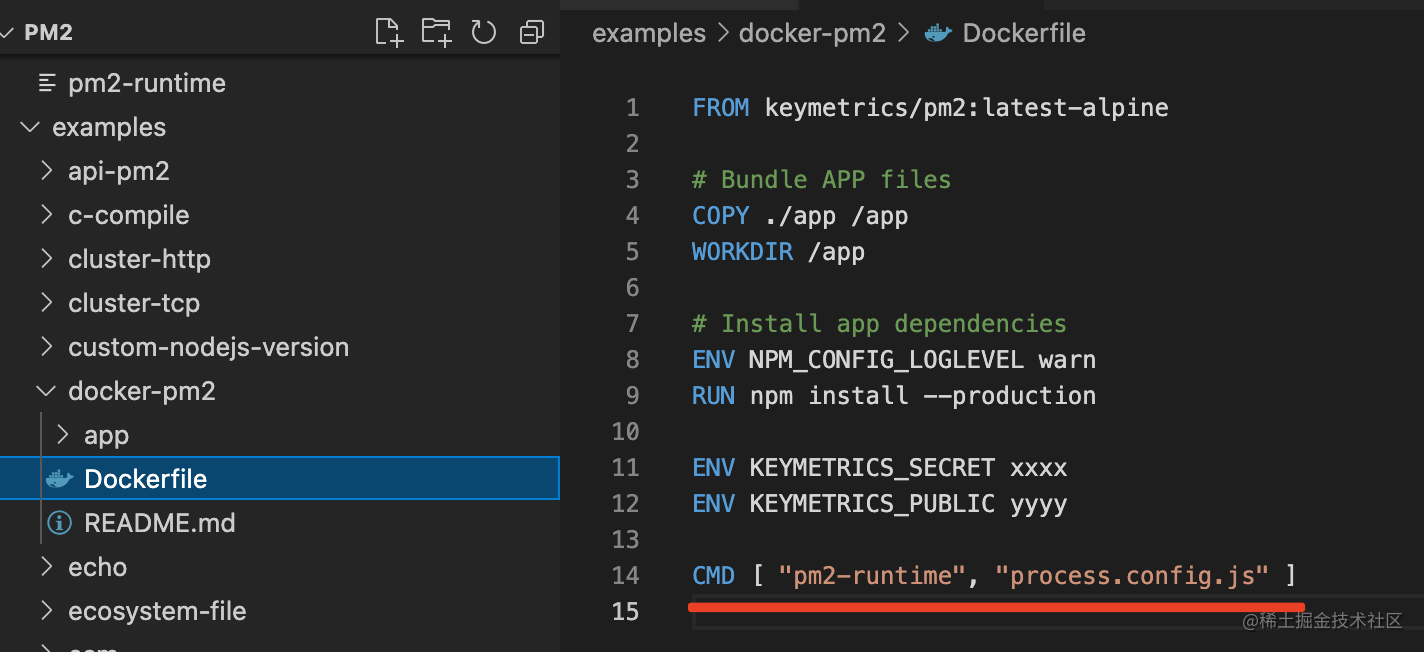Collapse all folders in Explorer
The height and width of the screenshot is (652, 1424).
tap(531, 33)
